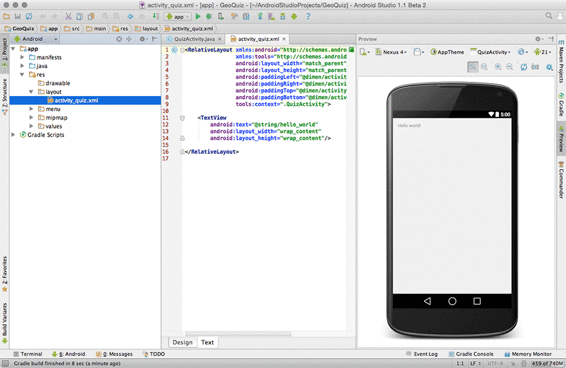Collapse the app tree node
This screenshot has height=368, width=566.
[x=13, y=48]
